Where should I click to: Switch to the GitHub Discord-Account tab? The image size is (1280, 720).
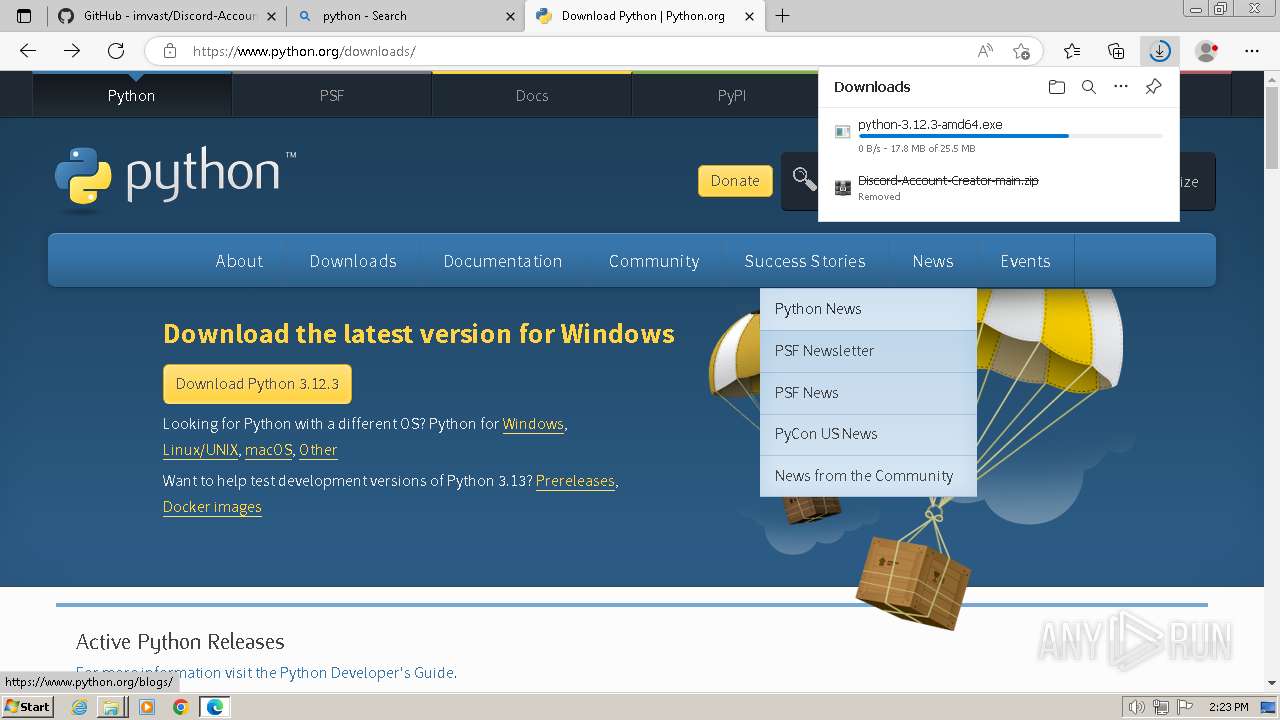click(167, 16)
